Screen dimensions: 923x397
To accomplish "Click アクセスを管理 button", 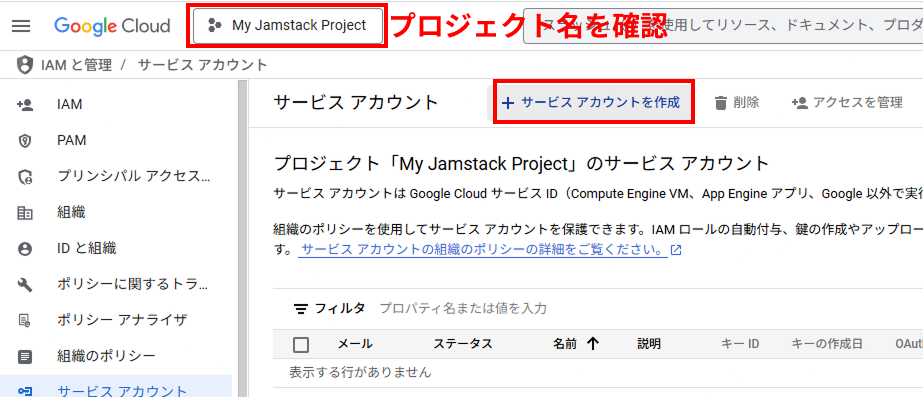I will [x=847, y=102].
